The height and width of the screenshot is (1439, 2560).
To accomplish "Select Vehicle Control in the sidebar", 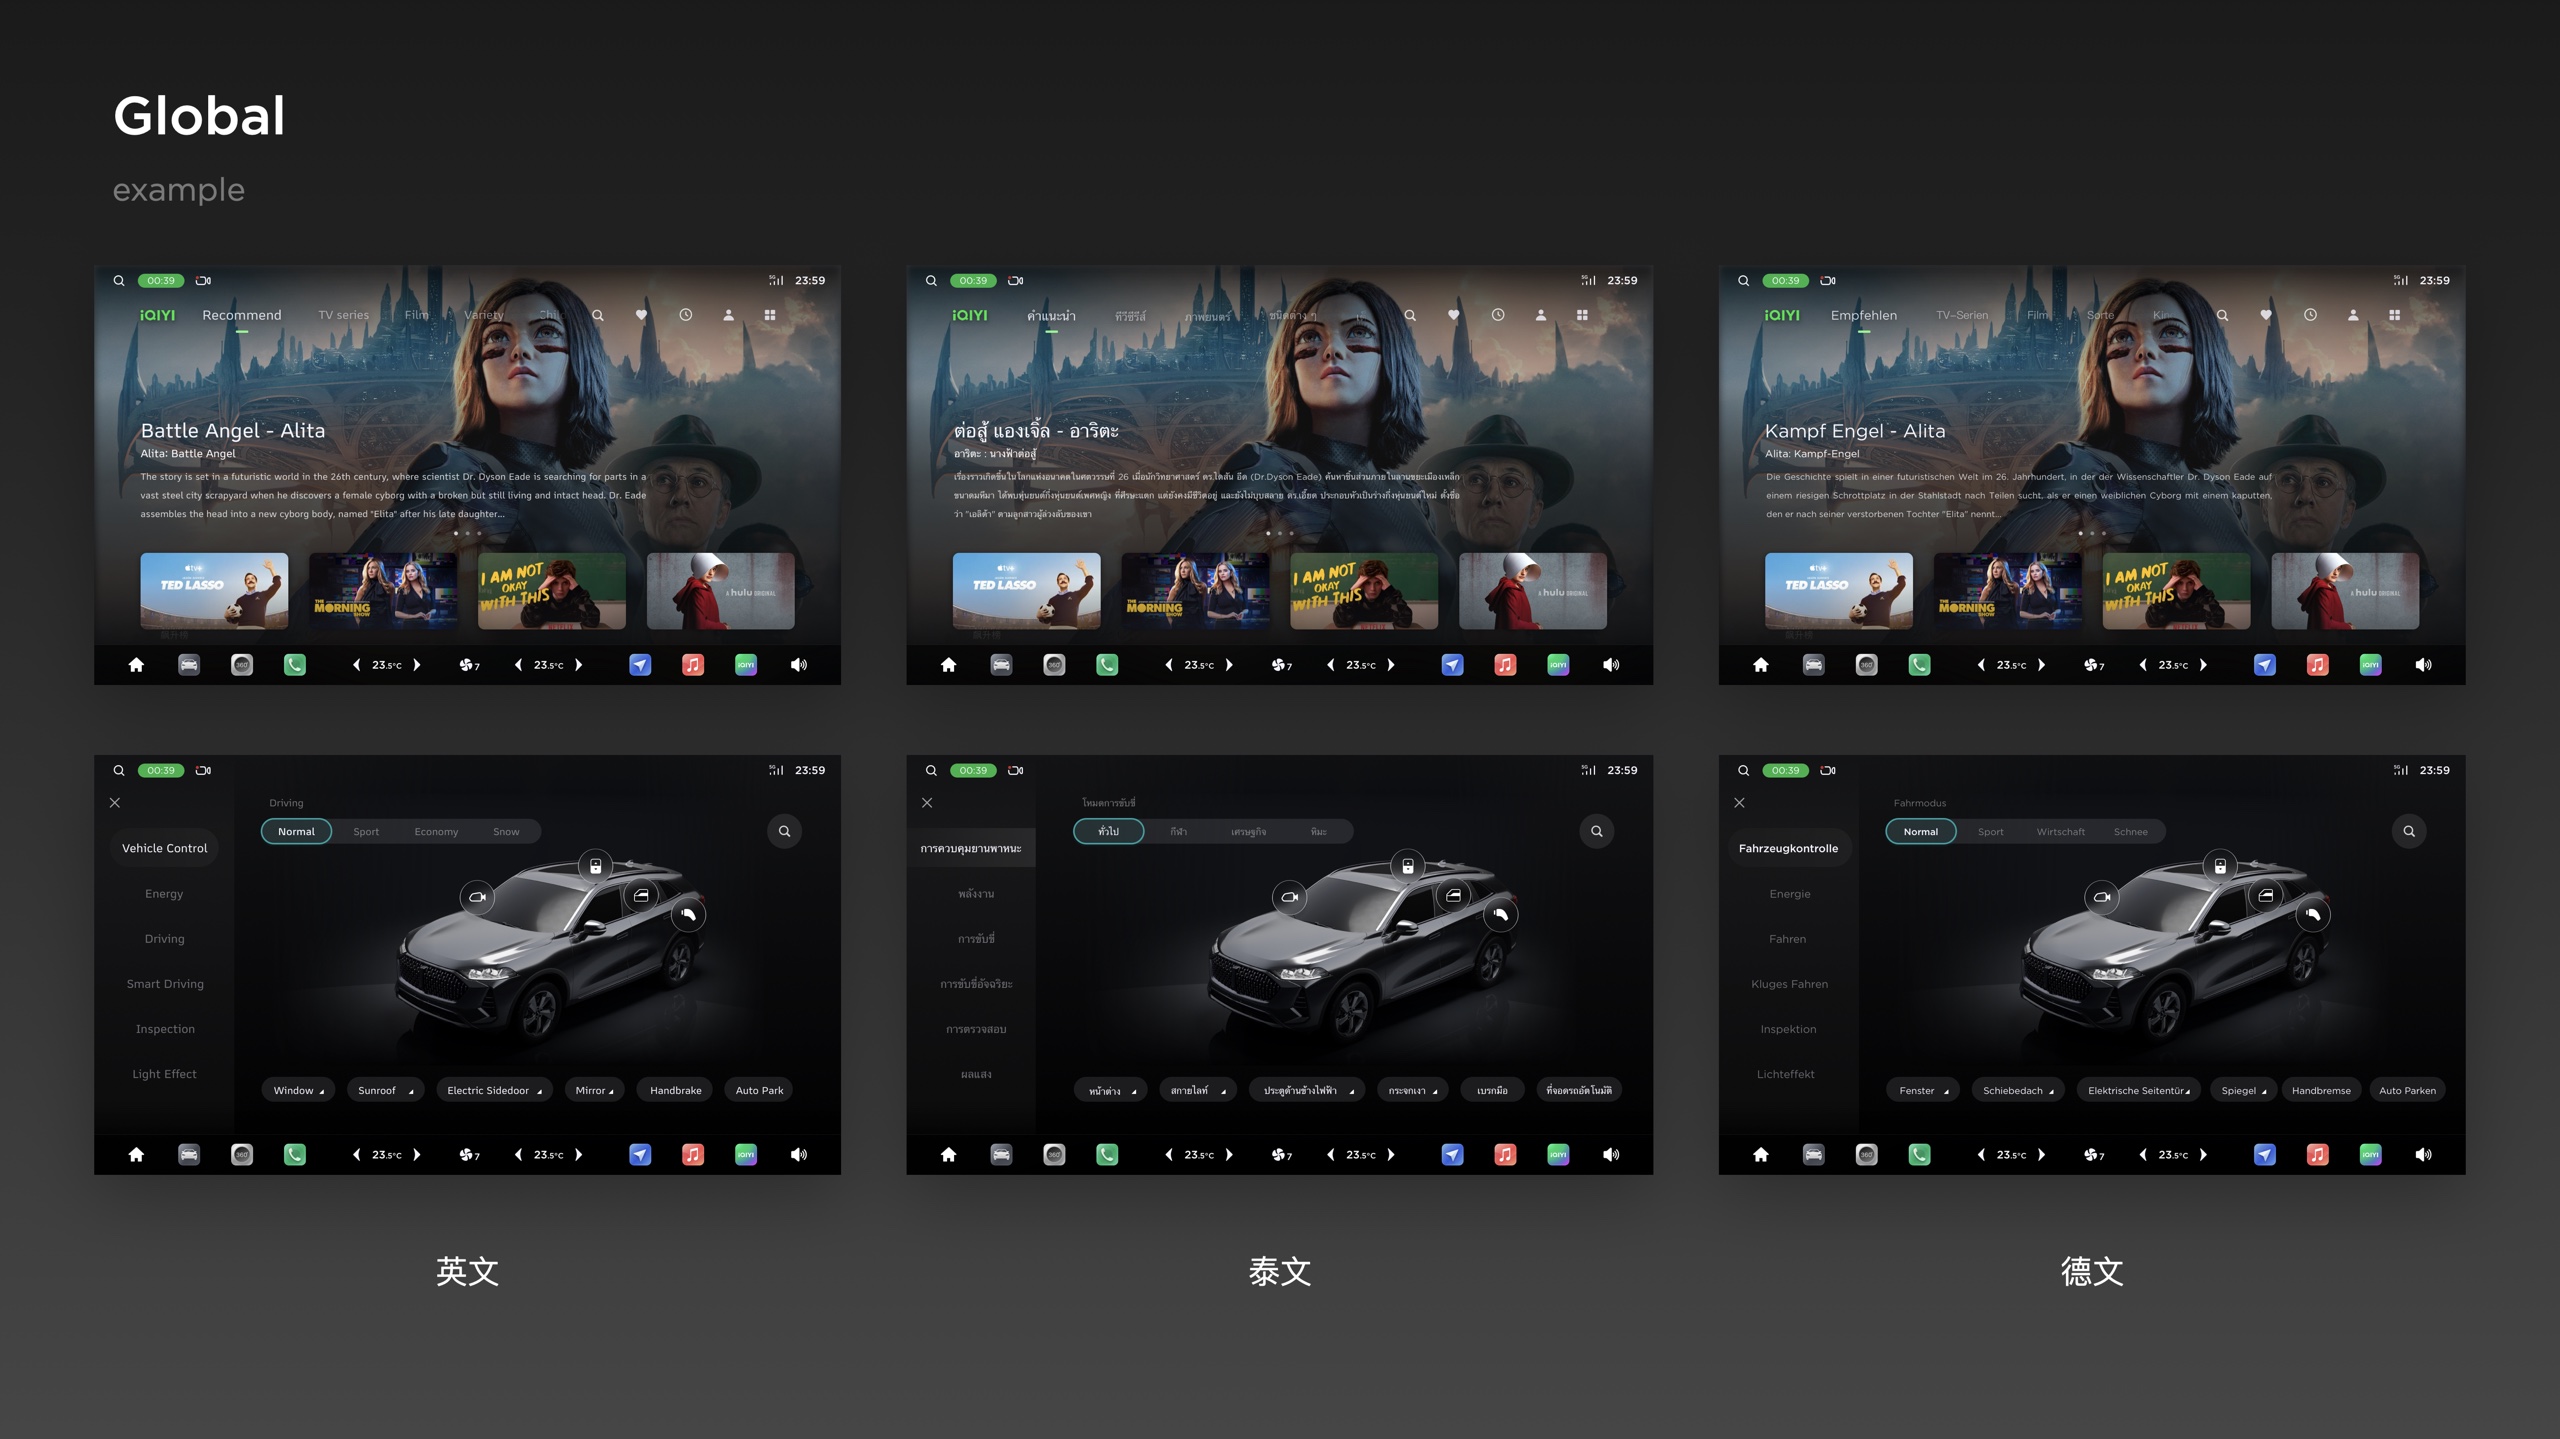I will pos(165,848).
